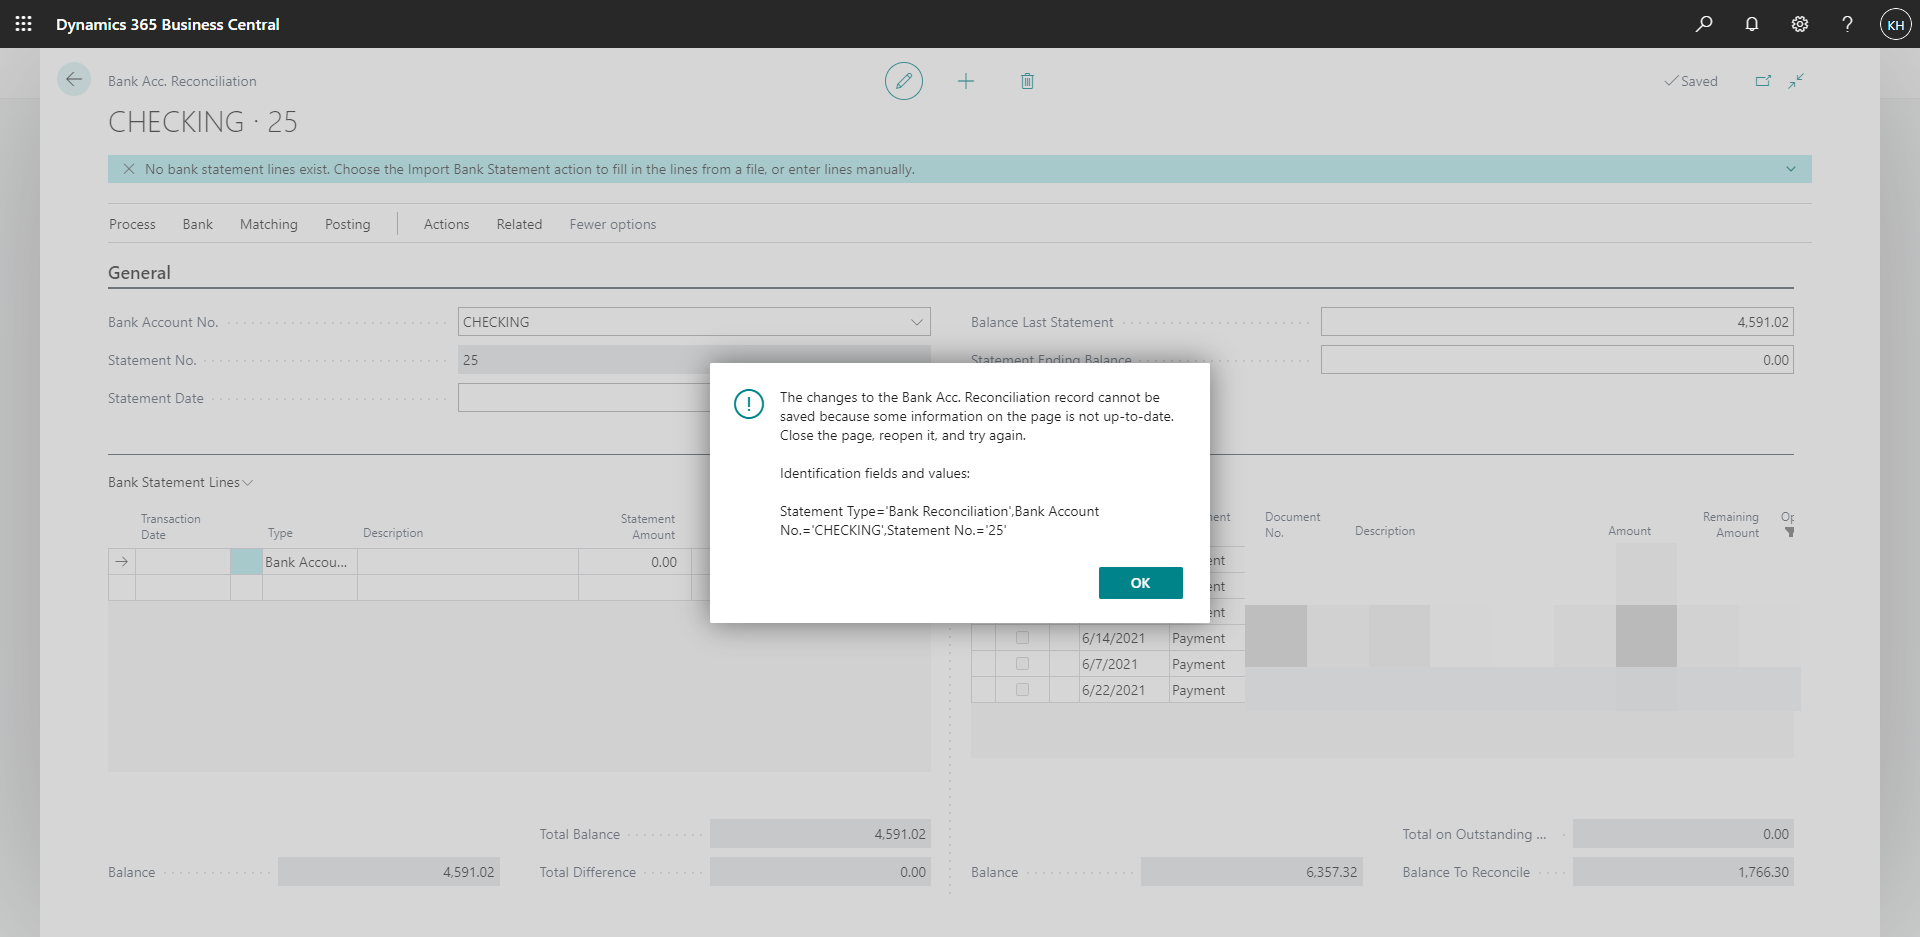Click the Statement Amount cell 0.00
1920x937 pixels.
pyautogui.click(x=634, y=562)
